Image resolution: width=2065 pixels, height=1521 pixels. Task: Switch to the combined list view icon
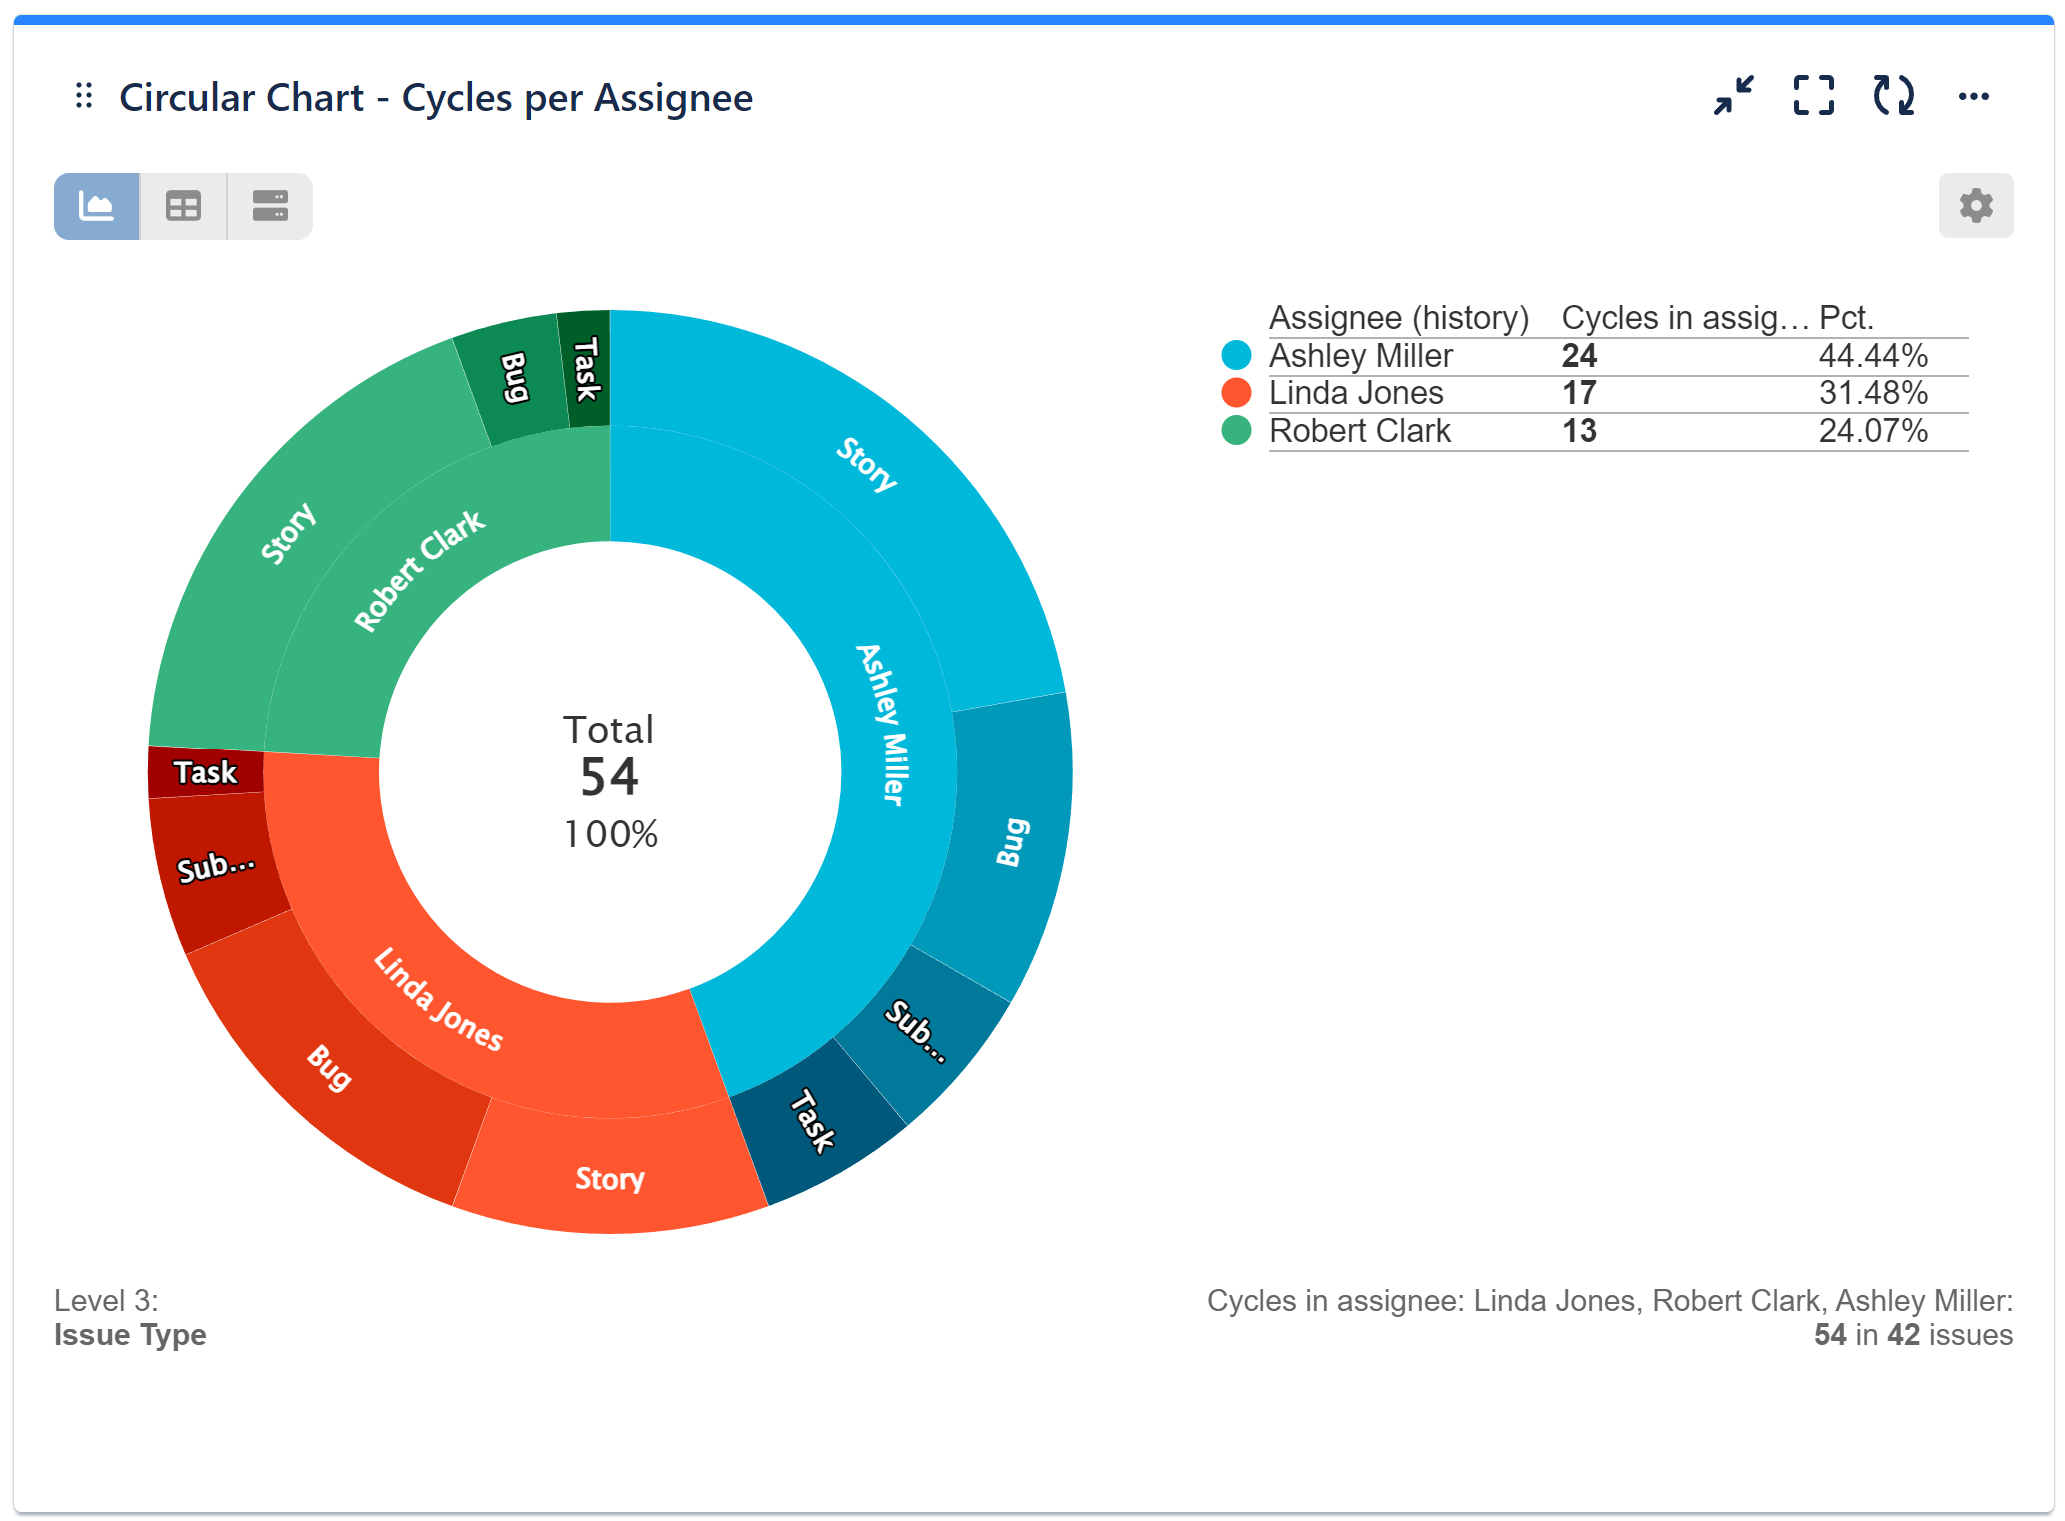(269, 206)
